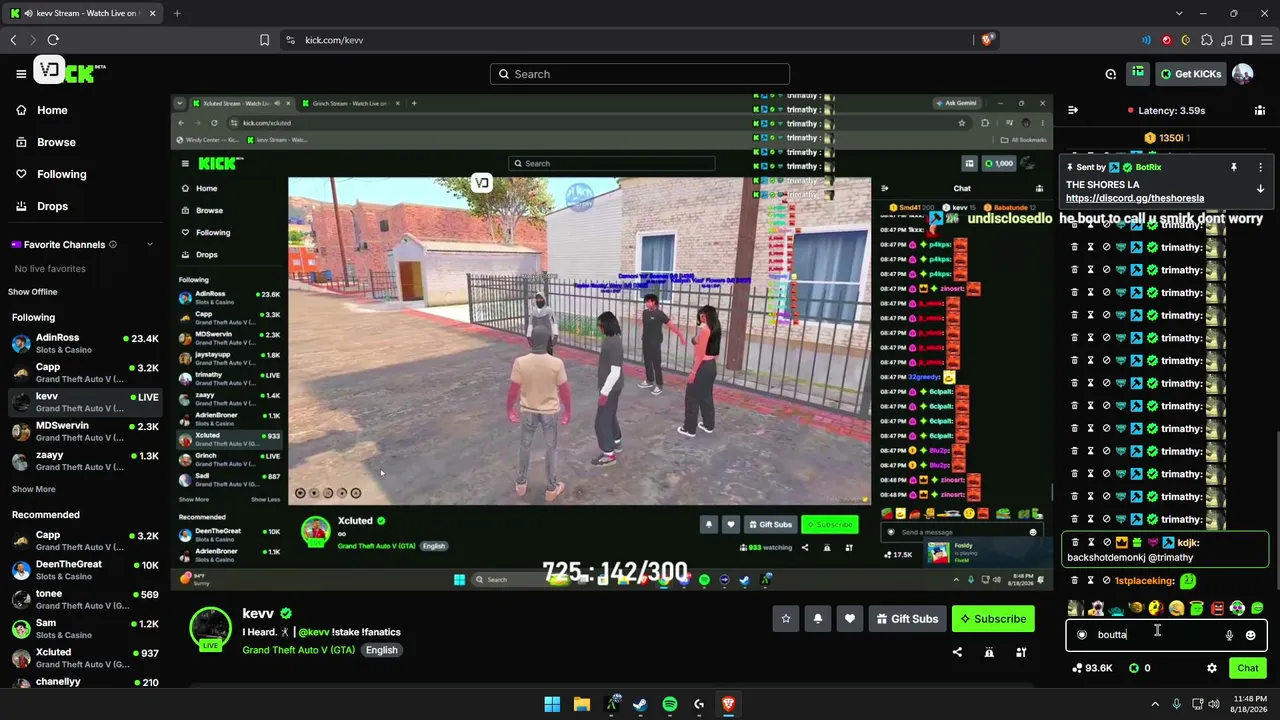
Task: Expand the pinned message with down arrow
Action: coord(1260,188)
